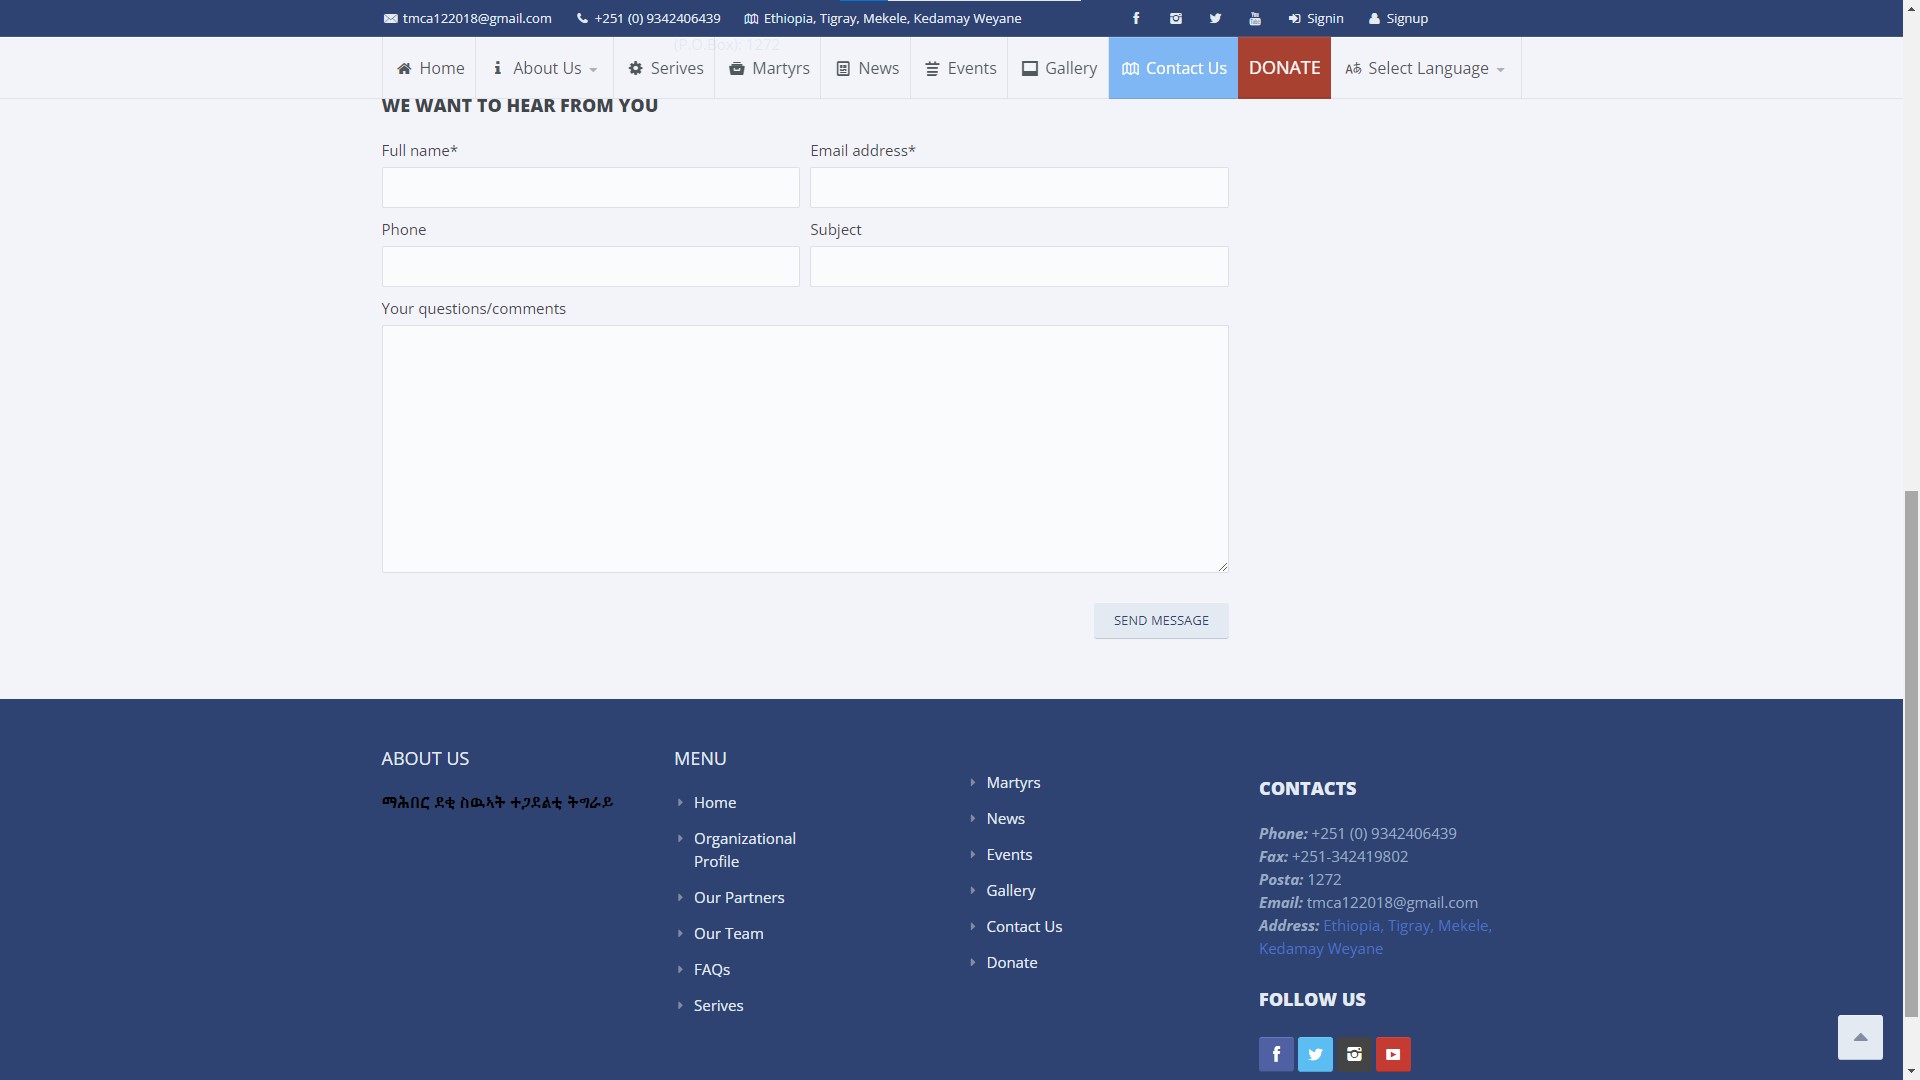This screenshot has height=1080, width=1920.
Task: Go to the Martyrs nav item
Action: [x=768, y=68]
